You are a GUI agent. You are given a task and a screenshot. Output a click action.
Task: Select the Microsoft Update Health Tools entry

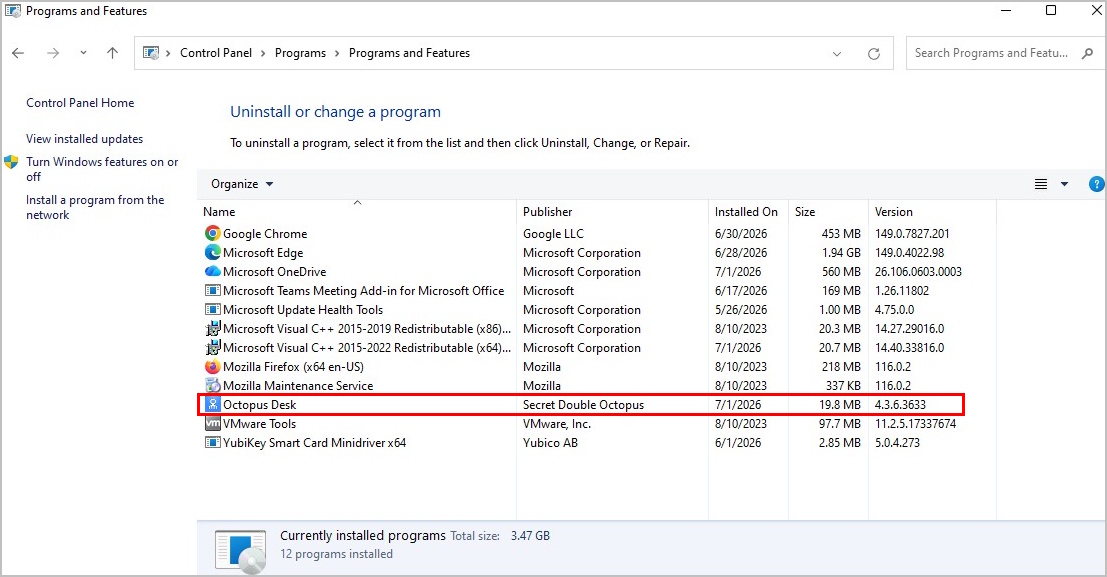tap(303, 310)
